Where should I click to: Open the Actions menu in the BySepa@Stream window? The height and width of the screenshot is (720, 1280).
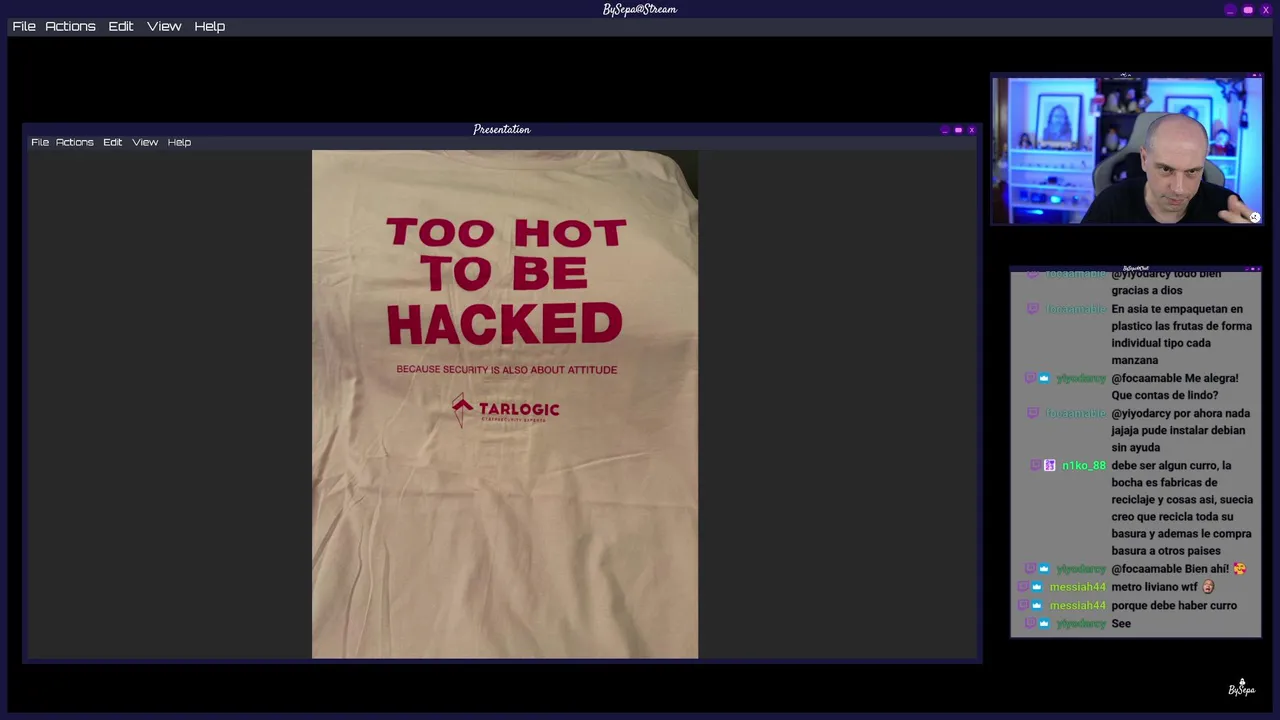point(70,26)
